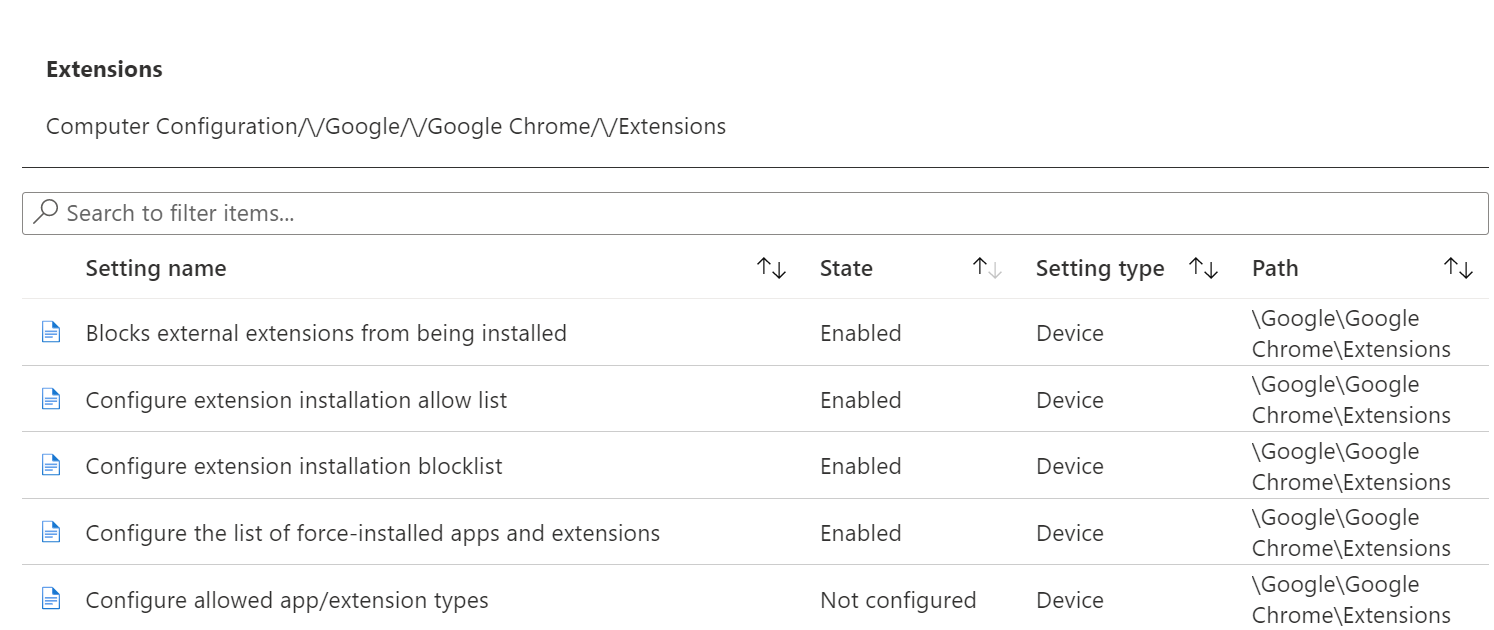Open Blocks external extensions from being installed
The height and width of the screenshot is (630, 1494).
[x=326, y=333]
